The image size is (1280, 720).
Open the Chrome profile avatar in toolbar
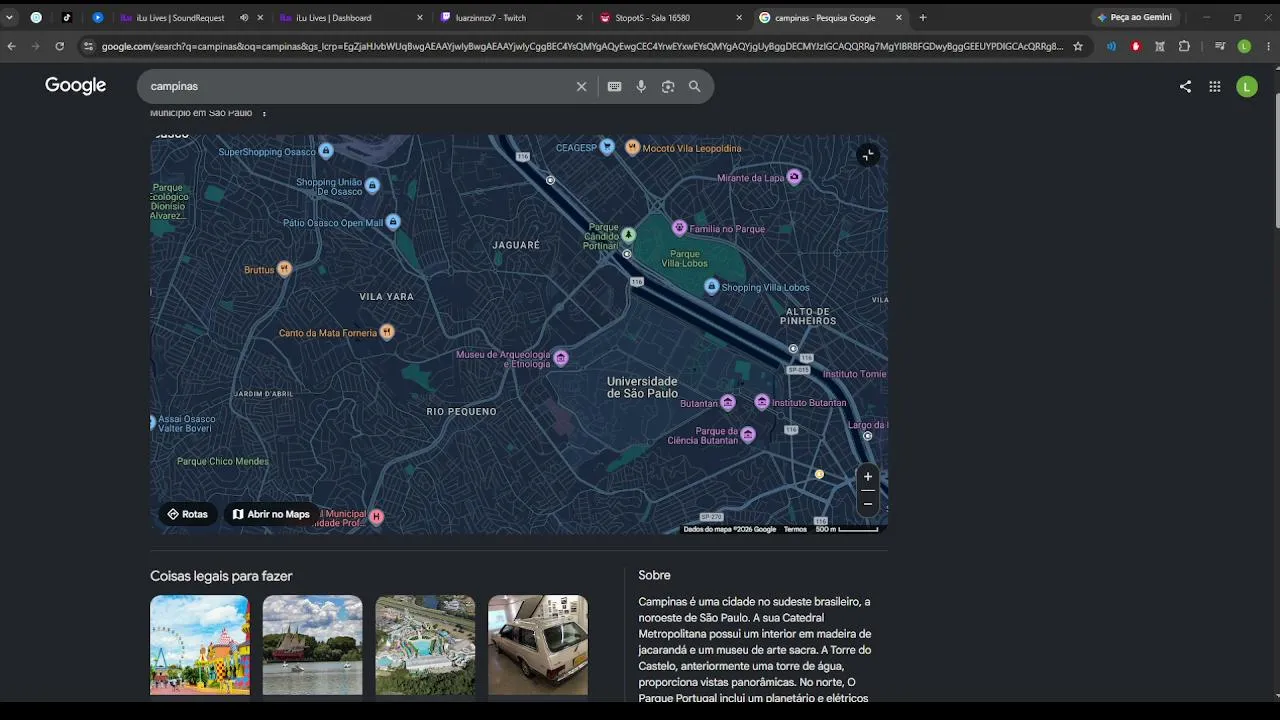click(1244, 46)
